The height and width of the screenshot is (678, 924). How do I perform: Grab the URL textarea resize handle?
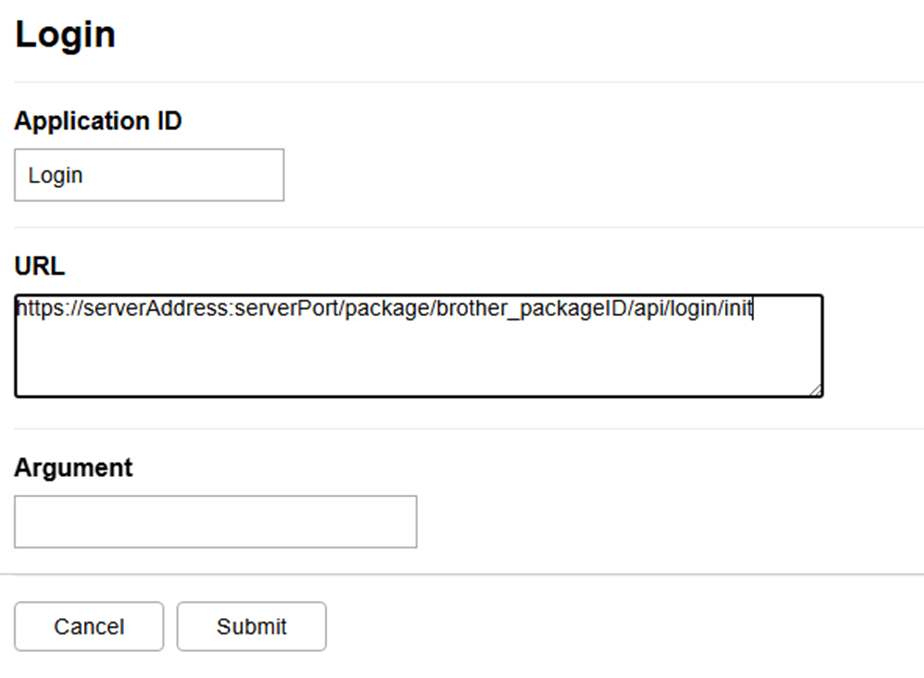816,390
